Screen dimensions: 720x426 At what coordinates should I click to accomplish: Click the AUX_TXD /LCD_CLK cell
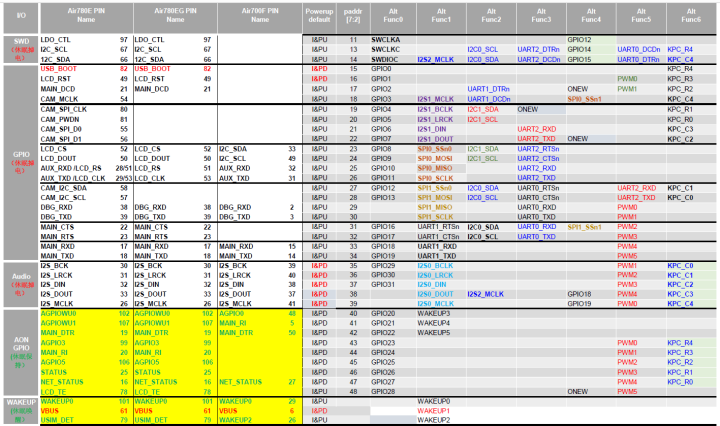point(73,178)
